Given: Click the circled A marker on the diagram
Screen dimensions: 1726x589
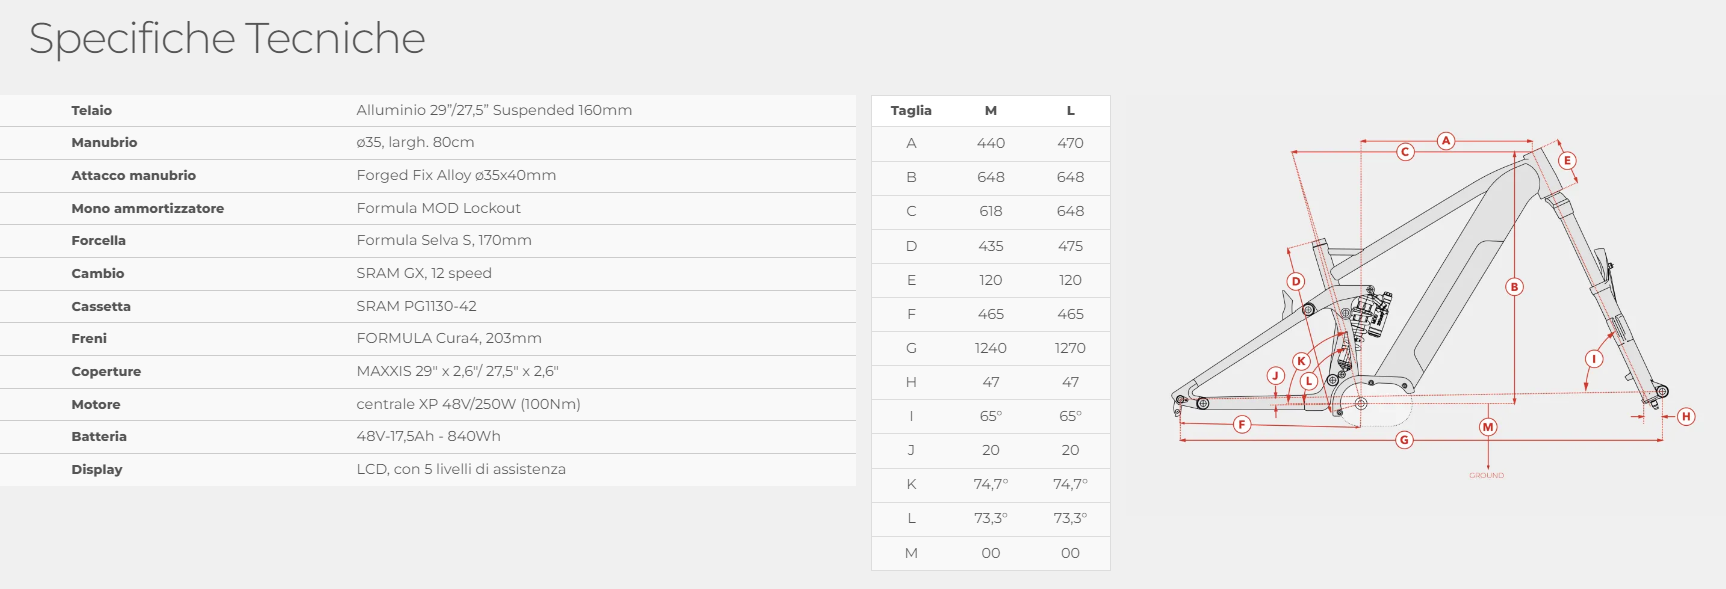Looking at the screenshot, I should pos(1446,141).
